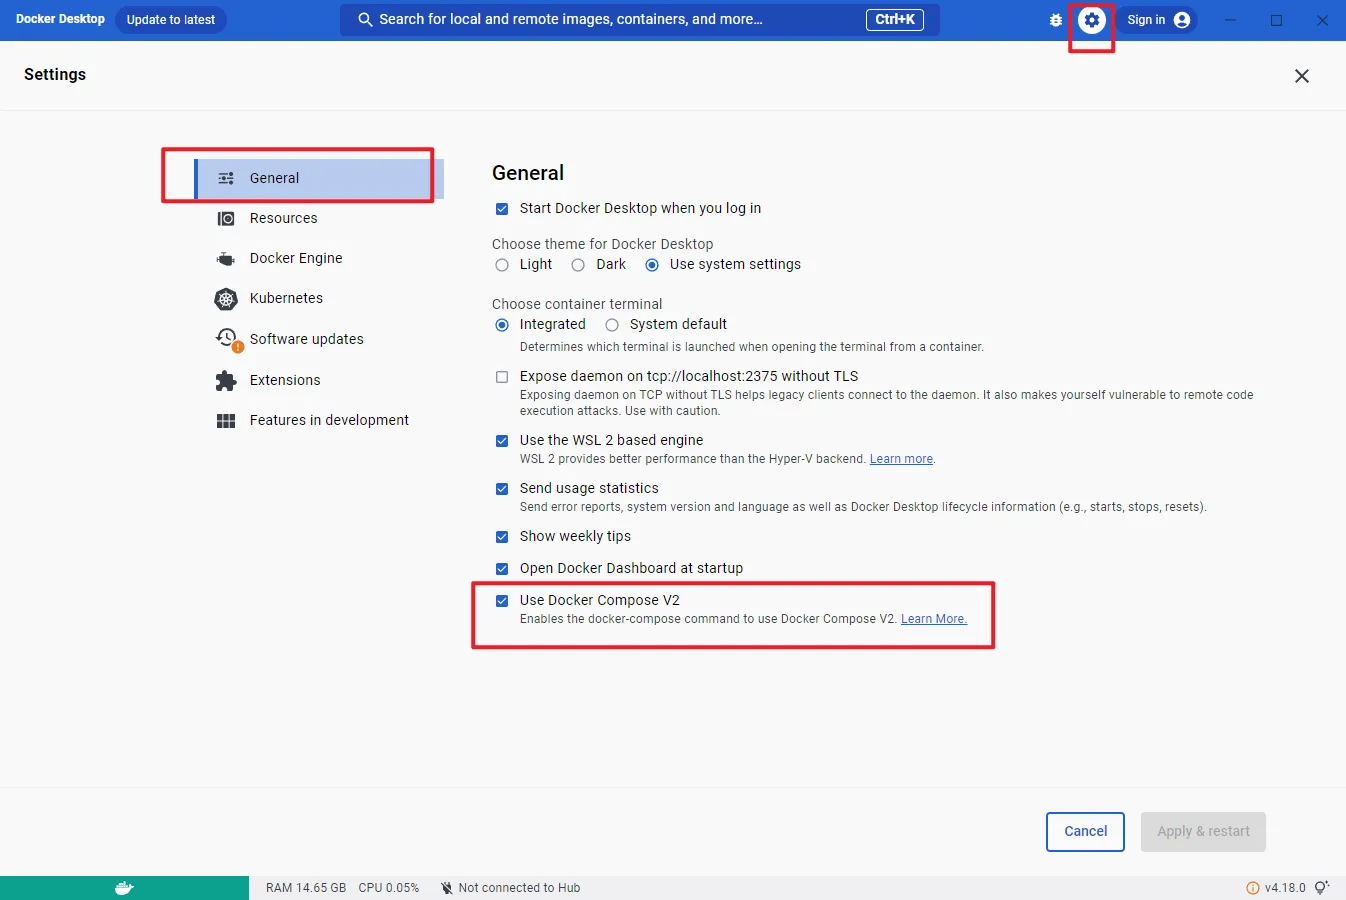1346x900 pixels.
Task: Click the version update warning icon
Action: pyautogui.click(x=1253, y=888)
